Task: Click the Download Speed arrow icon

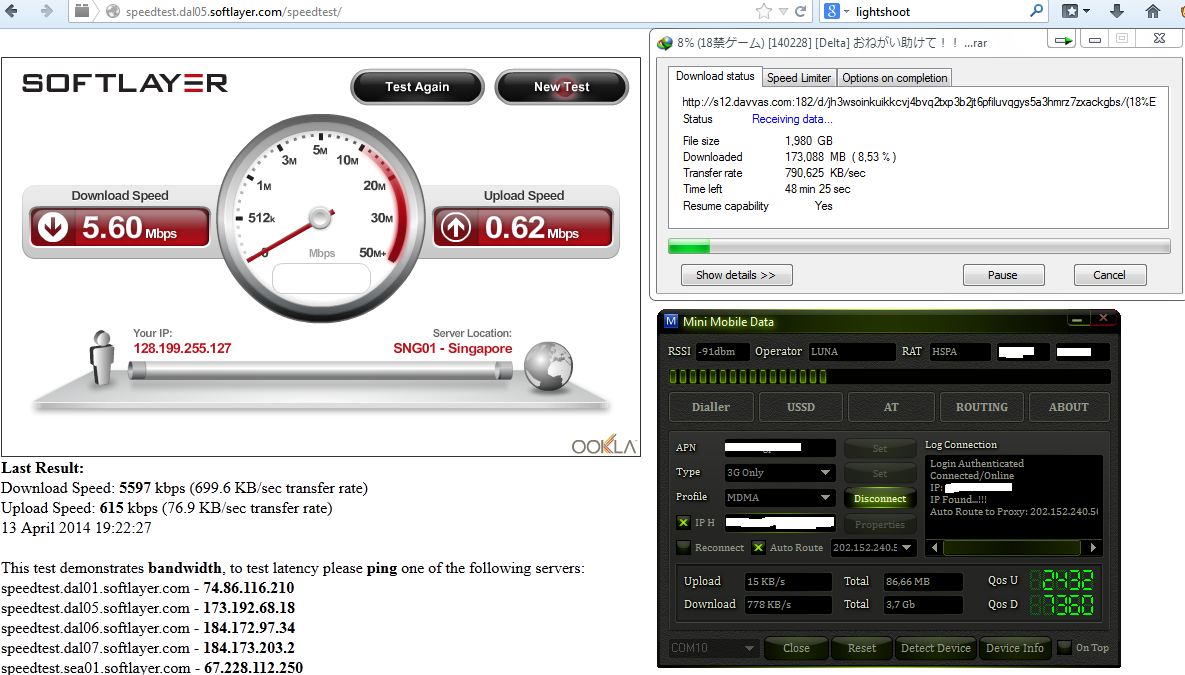Action: point(52,227)
